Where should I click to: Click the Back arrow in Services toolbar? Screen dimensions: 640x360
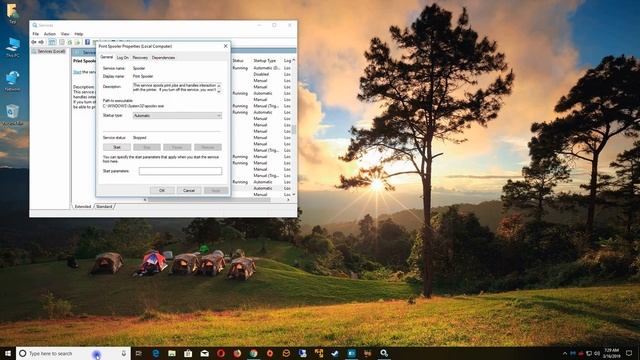click(x=34, y=42)
